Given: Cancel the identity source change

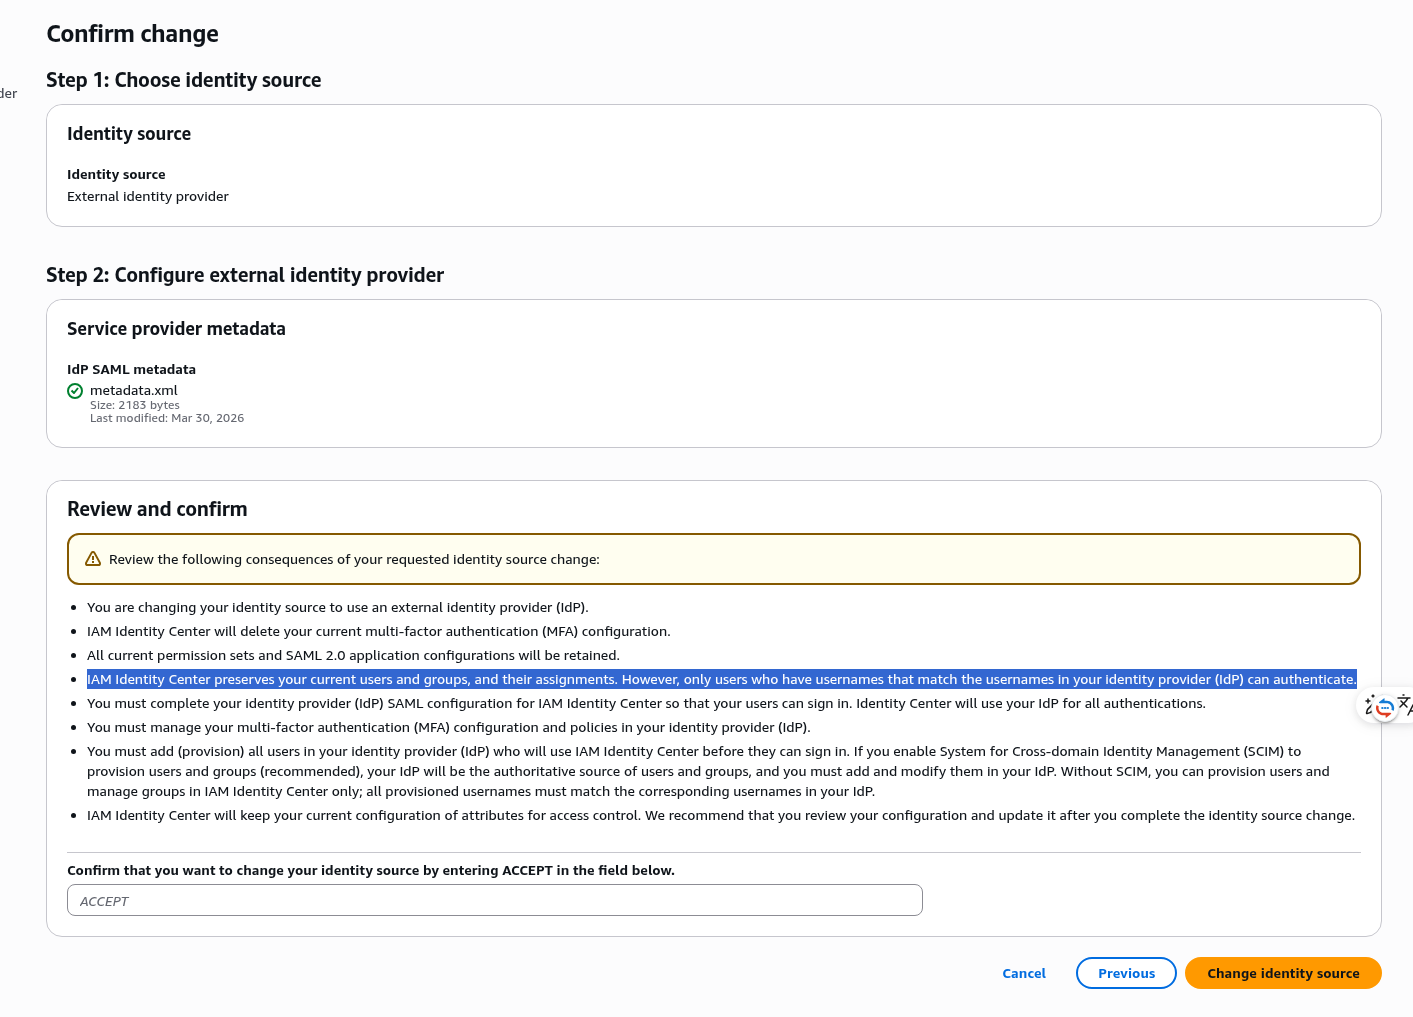Looking at the screenshot, I should (1023, 973).
